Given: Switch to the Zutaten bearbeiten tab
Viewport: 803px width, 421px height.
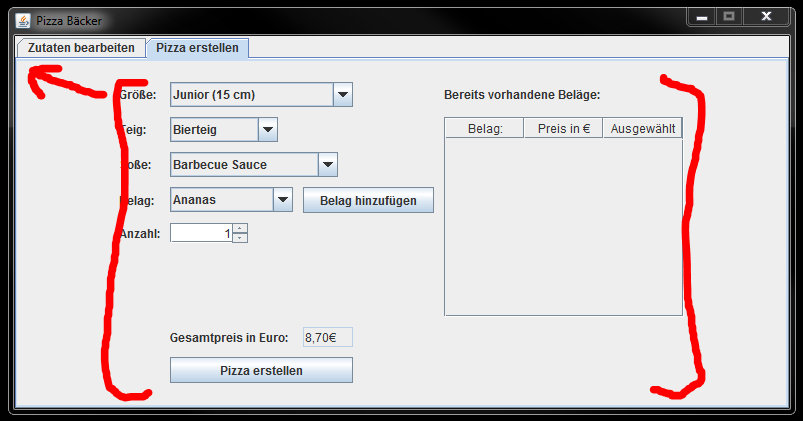Looking at the screenshot, I should coord(81,48).
